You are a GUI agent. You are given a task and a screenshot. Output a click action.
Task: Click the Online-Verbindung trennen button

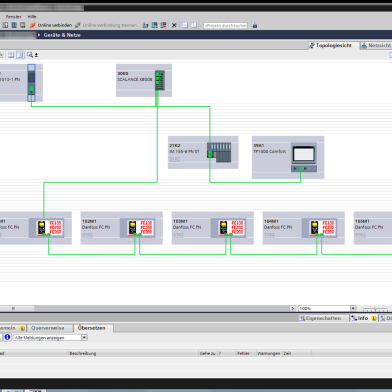point(106,25)
